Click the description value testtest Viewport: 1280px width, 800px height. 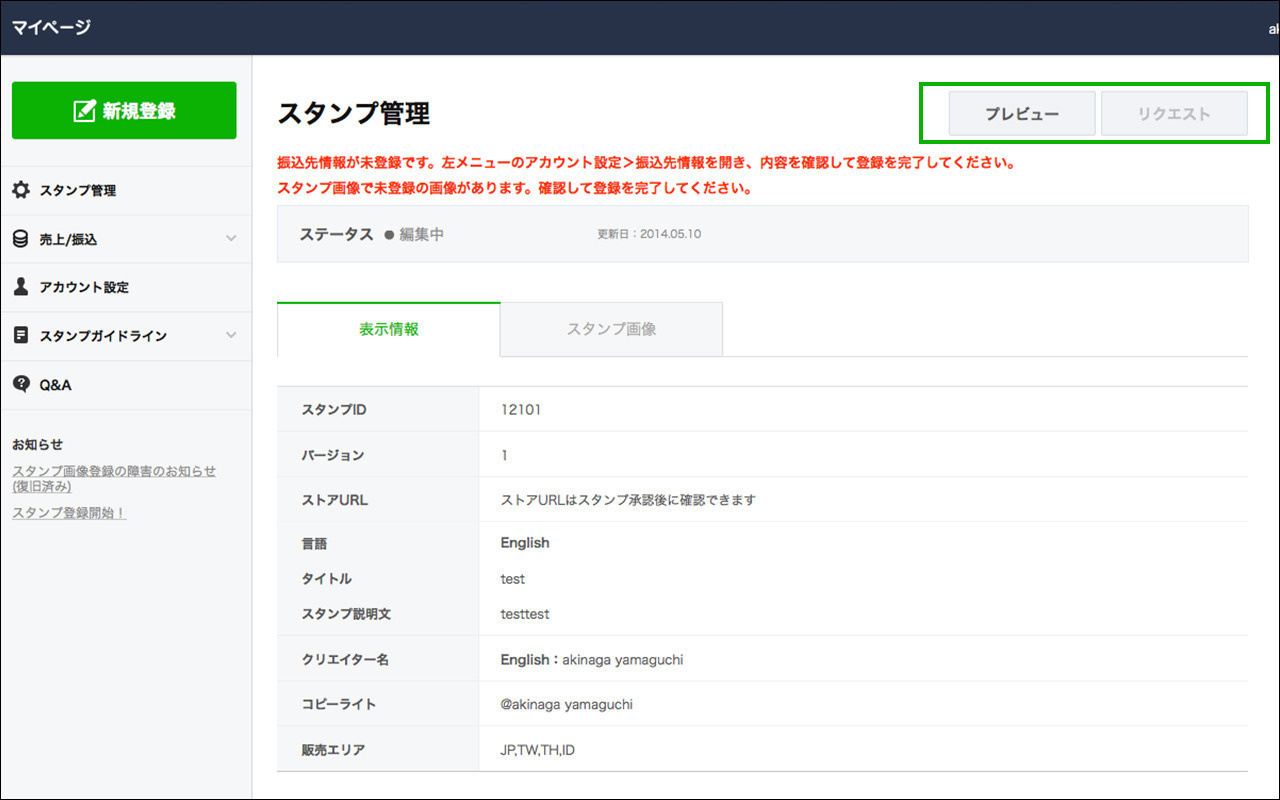pyautogui.click(x=525, y=614)
